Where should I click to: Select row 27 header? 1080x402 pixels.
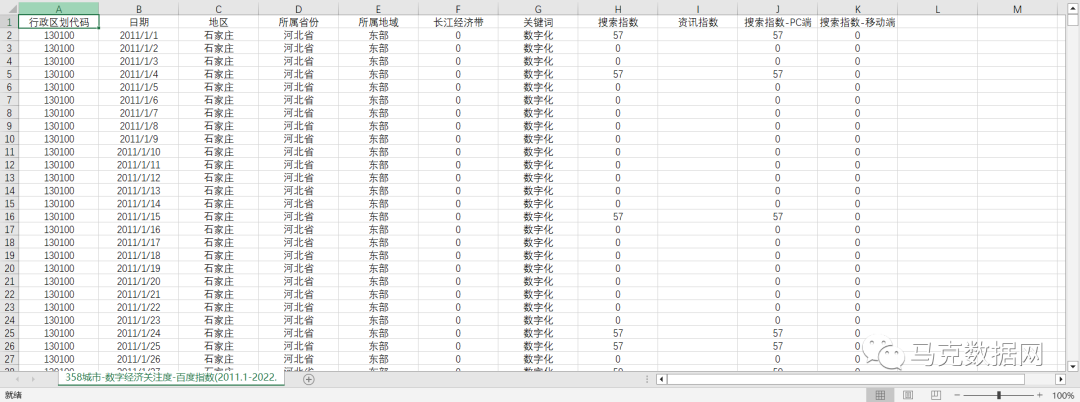coord(9,359)
